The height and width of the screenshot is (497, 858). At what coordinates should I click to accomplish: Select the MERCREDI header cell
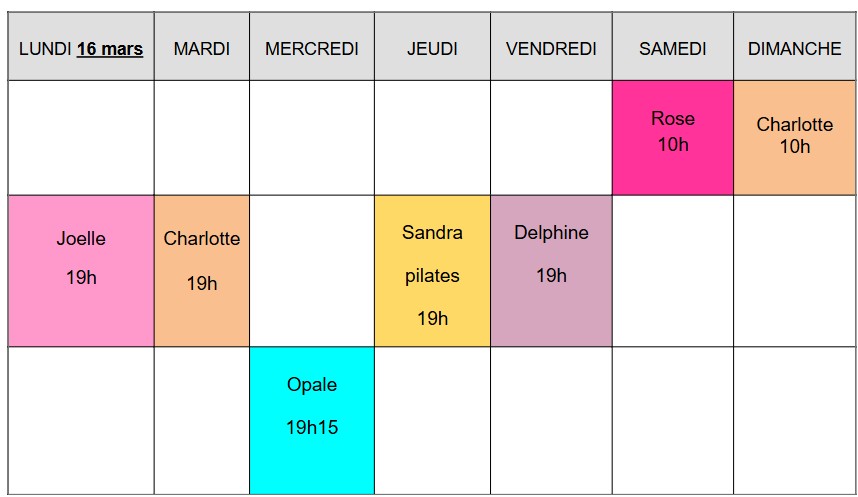point(312,47)
